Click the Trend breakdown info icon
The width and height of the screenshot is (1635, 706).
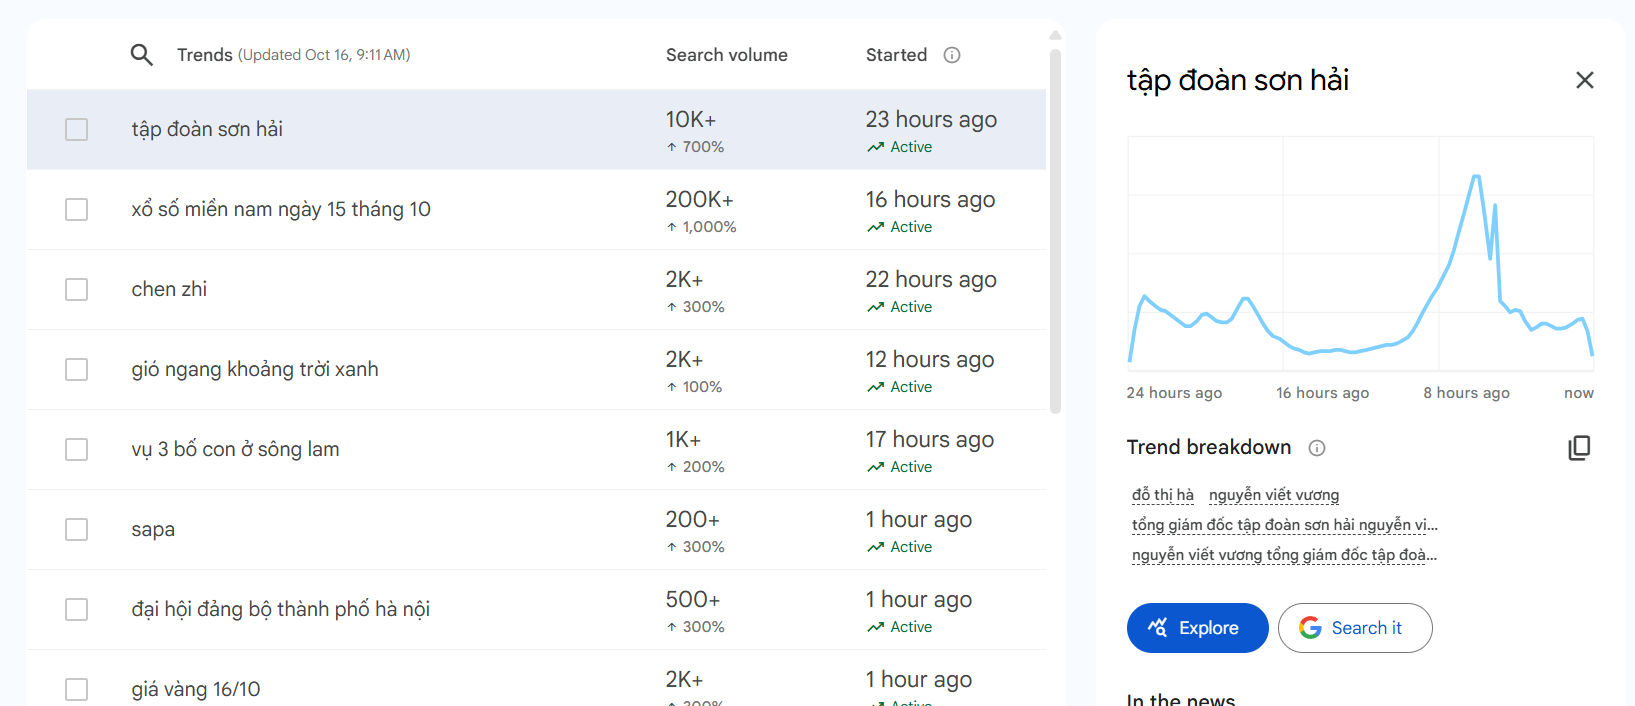pyautogui.click(x=1317, y=448)
